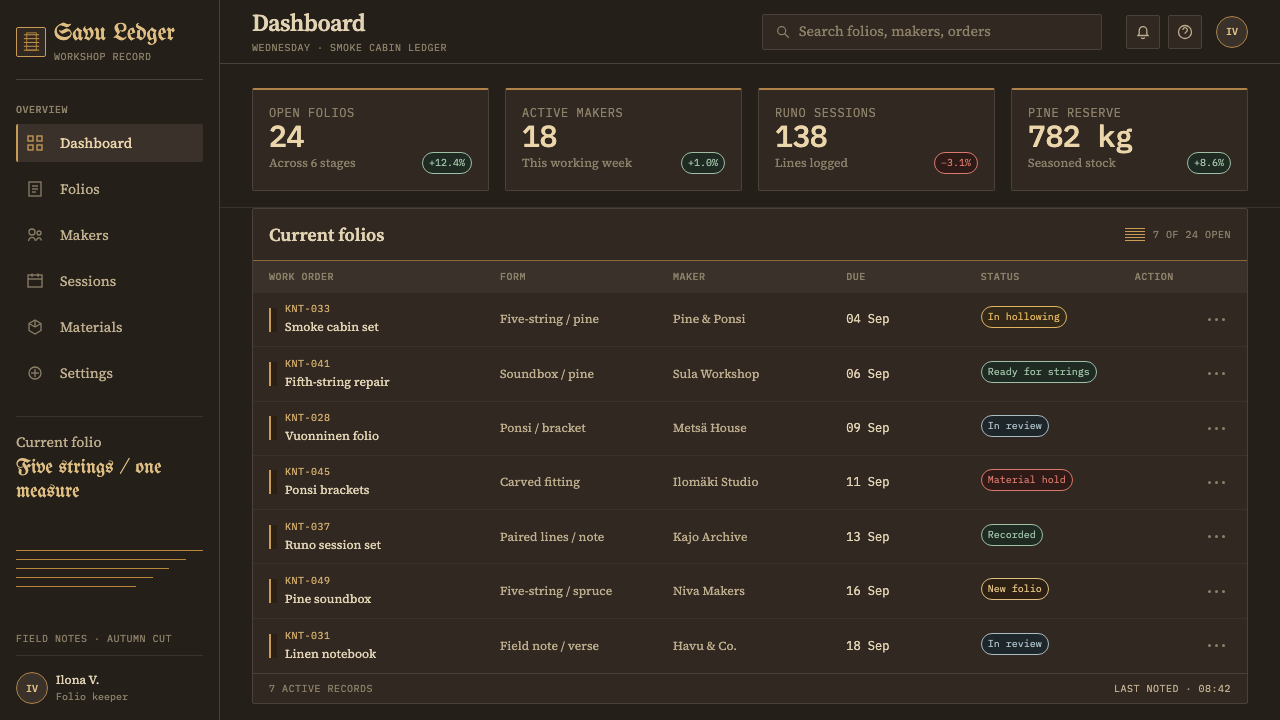Image resolution: width=1280 pixels, height=720 pixels.
Task: Open actions menu for Vuonninen folio
Action: coord(1216,429)
